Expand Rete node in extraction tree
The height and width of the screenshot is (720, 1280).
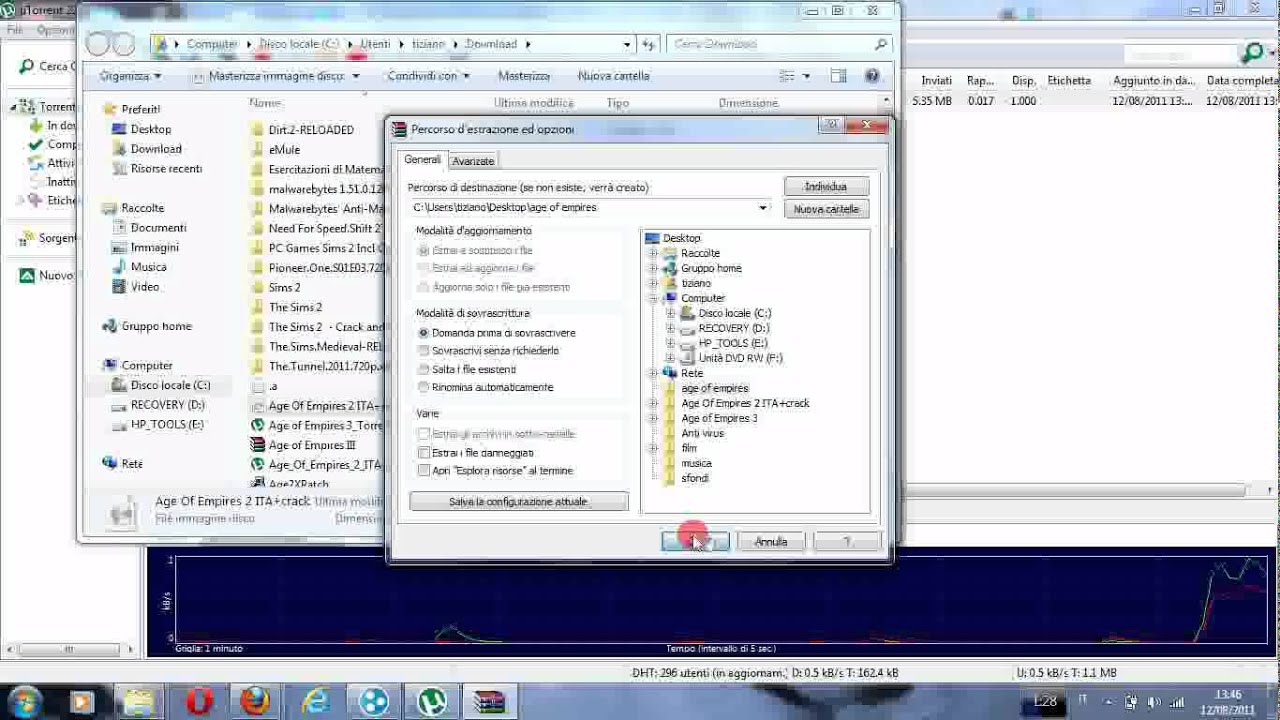coord(654,373)
